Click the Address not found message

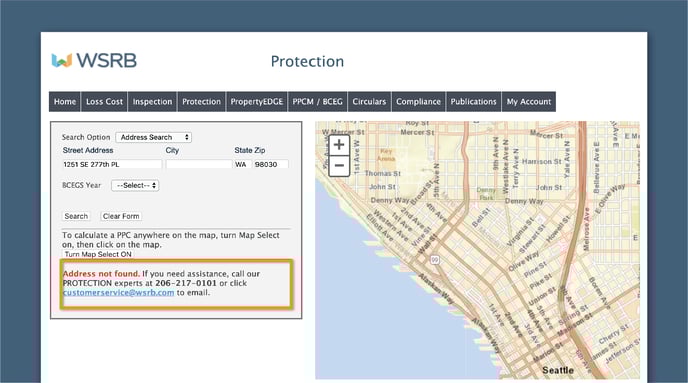(101, 273)
